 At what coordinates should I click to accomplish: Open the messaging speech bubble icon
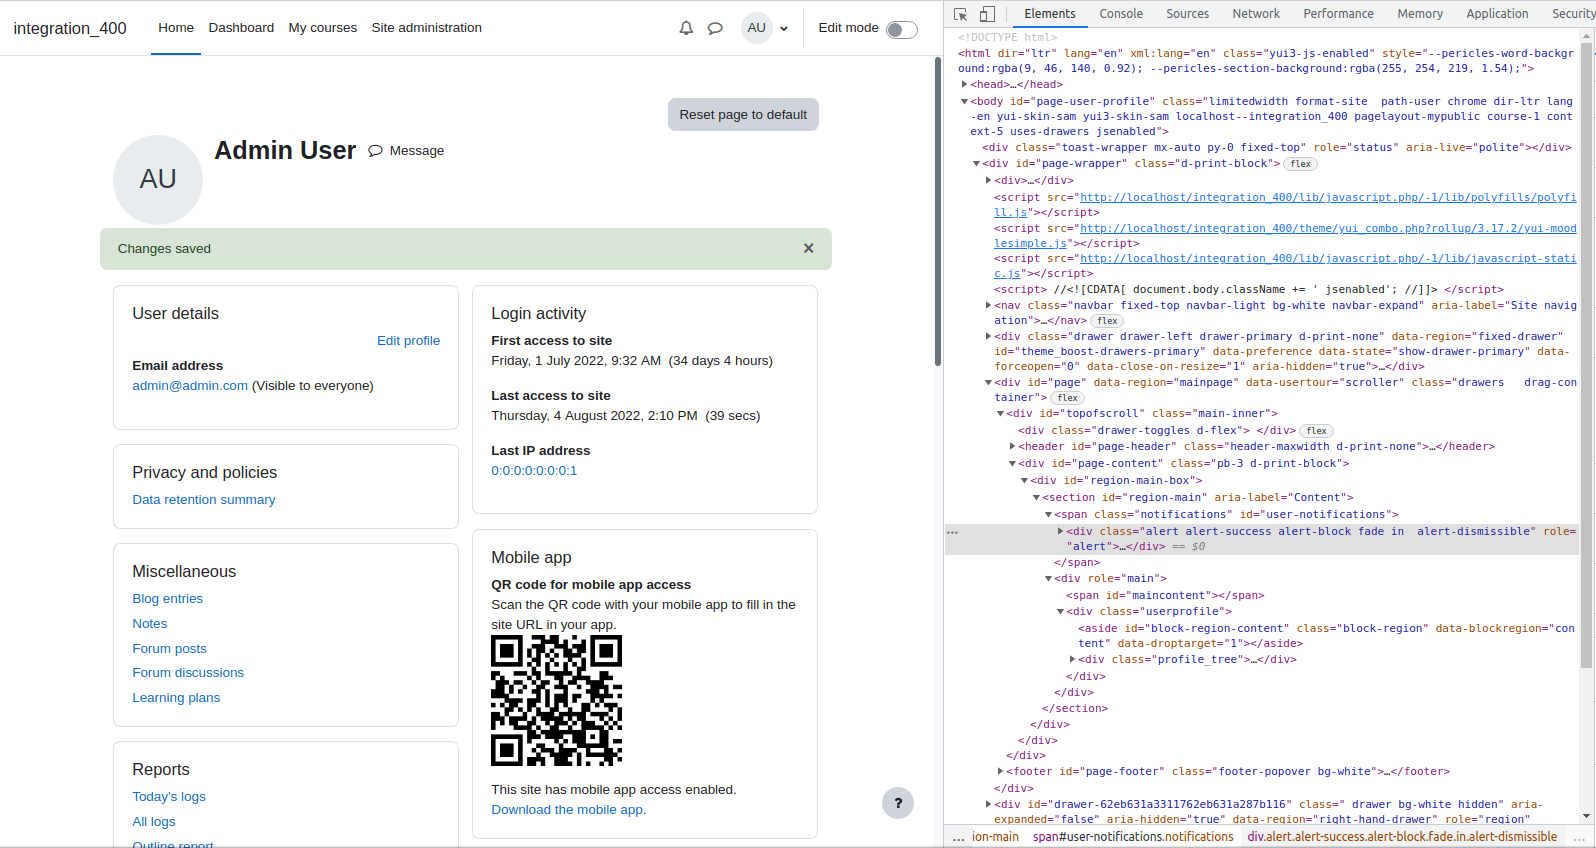[715, 28]
